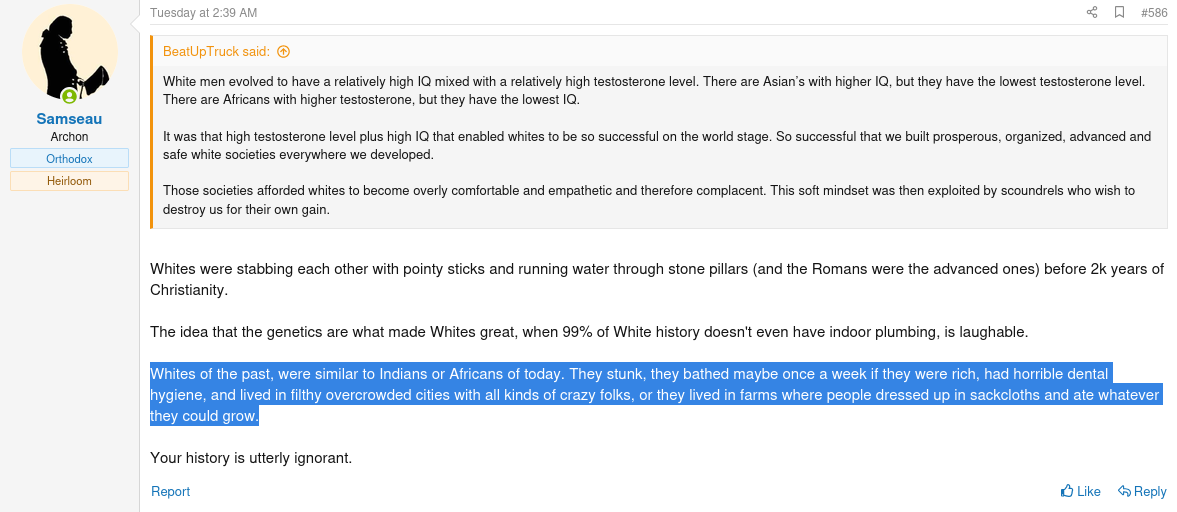Click the Tuesday at 2:39 AM timestamp
Image resolution: width=1177 pixels, height=512 pixels.
click(x=203, y=13)
